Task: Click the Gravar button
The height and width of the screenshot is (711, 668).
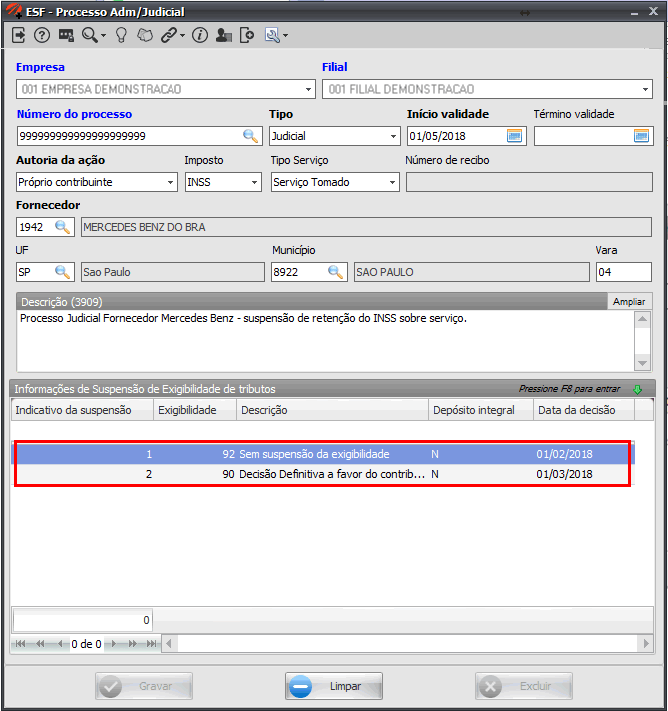Action: [x=144, y=686]
